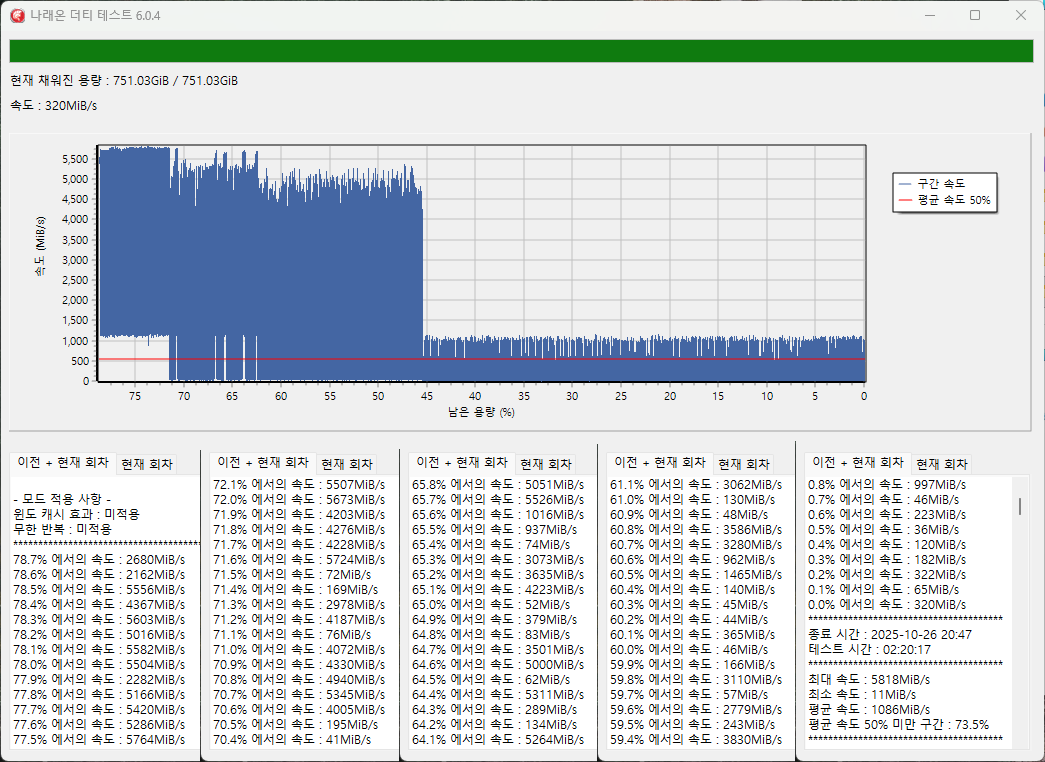
Task: Maximize the 나래온 더티 테스트 window
Action: pos(975,15)
